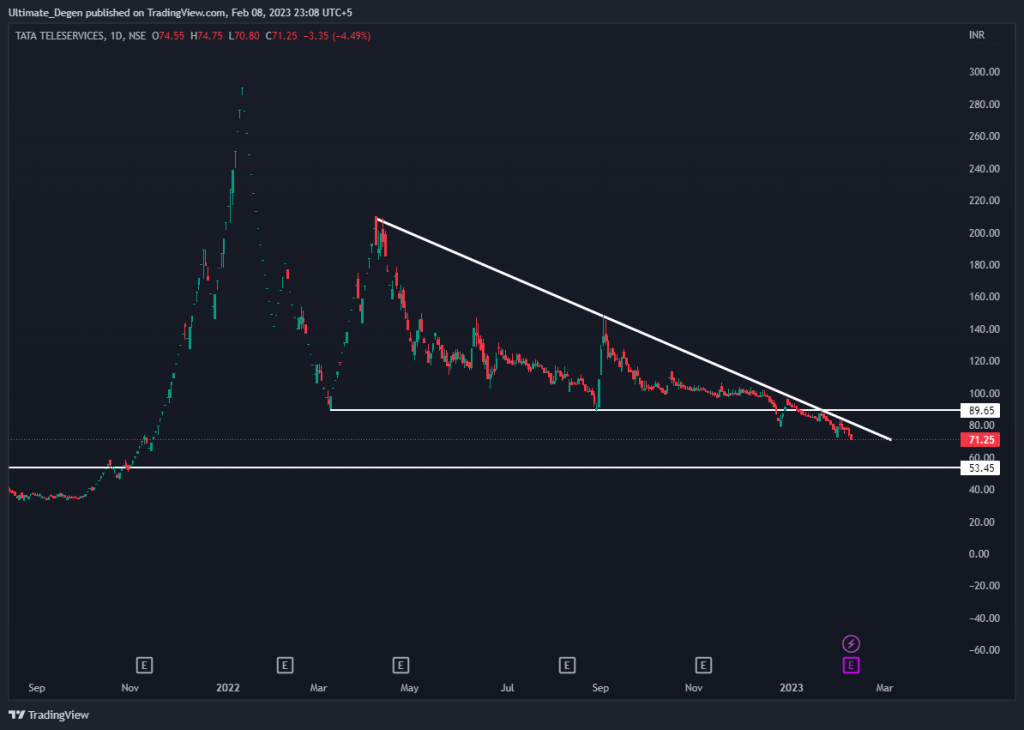The width and height of the screenshot is (1024, 730).
Task: Click the 100.00 price axis label
Action: coord(984,393)
